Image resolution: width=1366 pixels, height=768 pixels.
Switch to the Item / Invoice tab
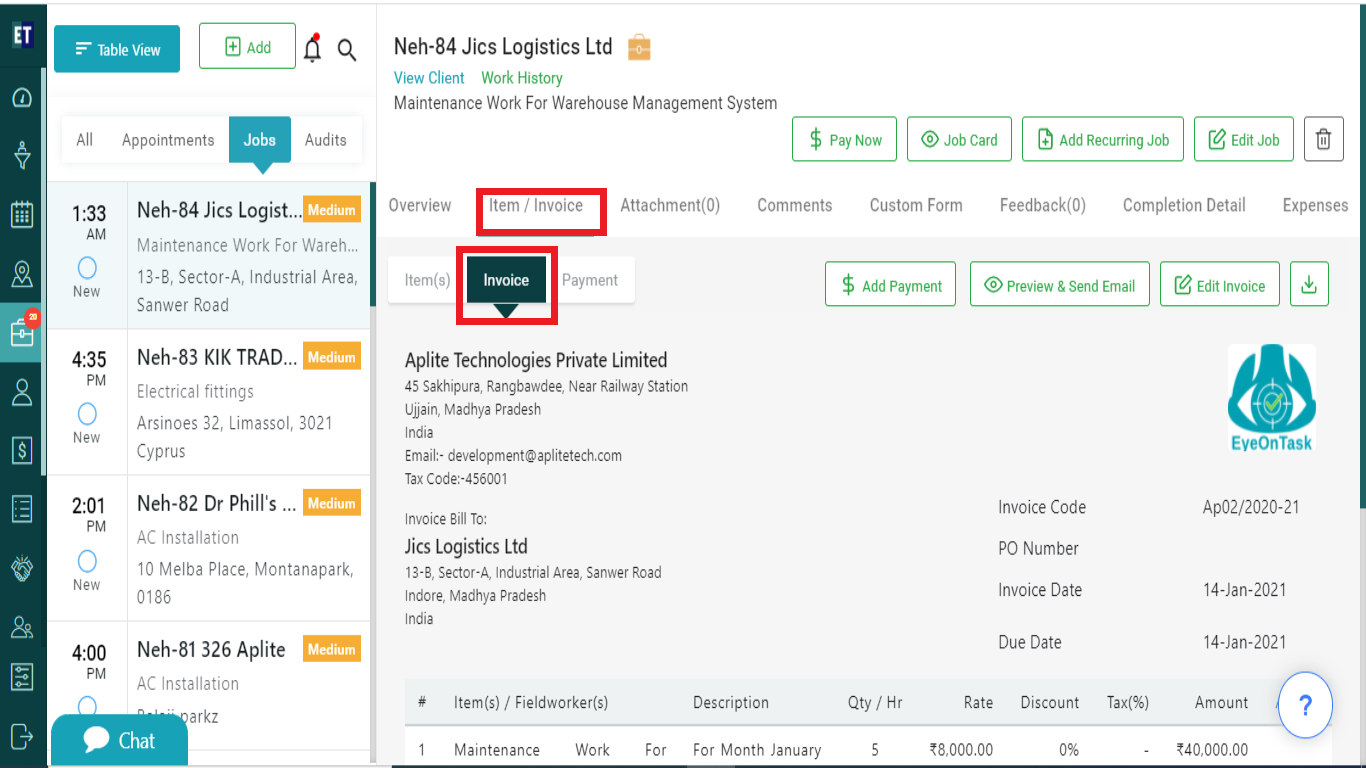(536, 205)
